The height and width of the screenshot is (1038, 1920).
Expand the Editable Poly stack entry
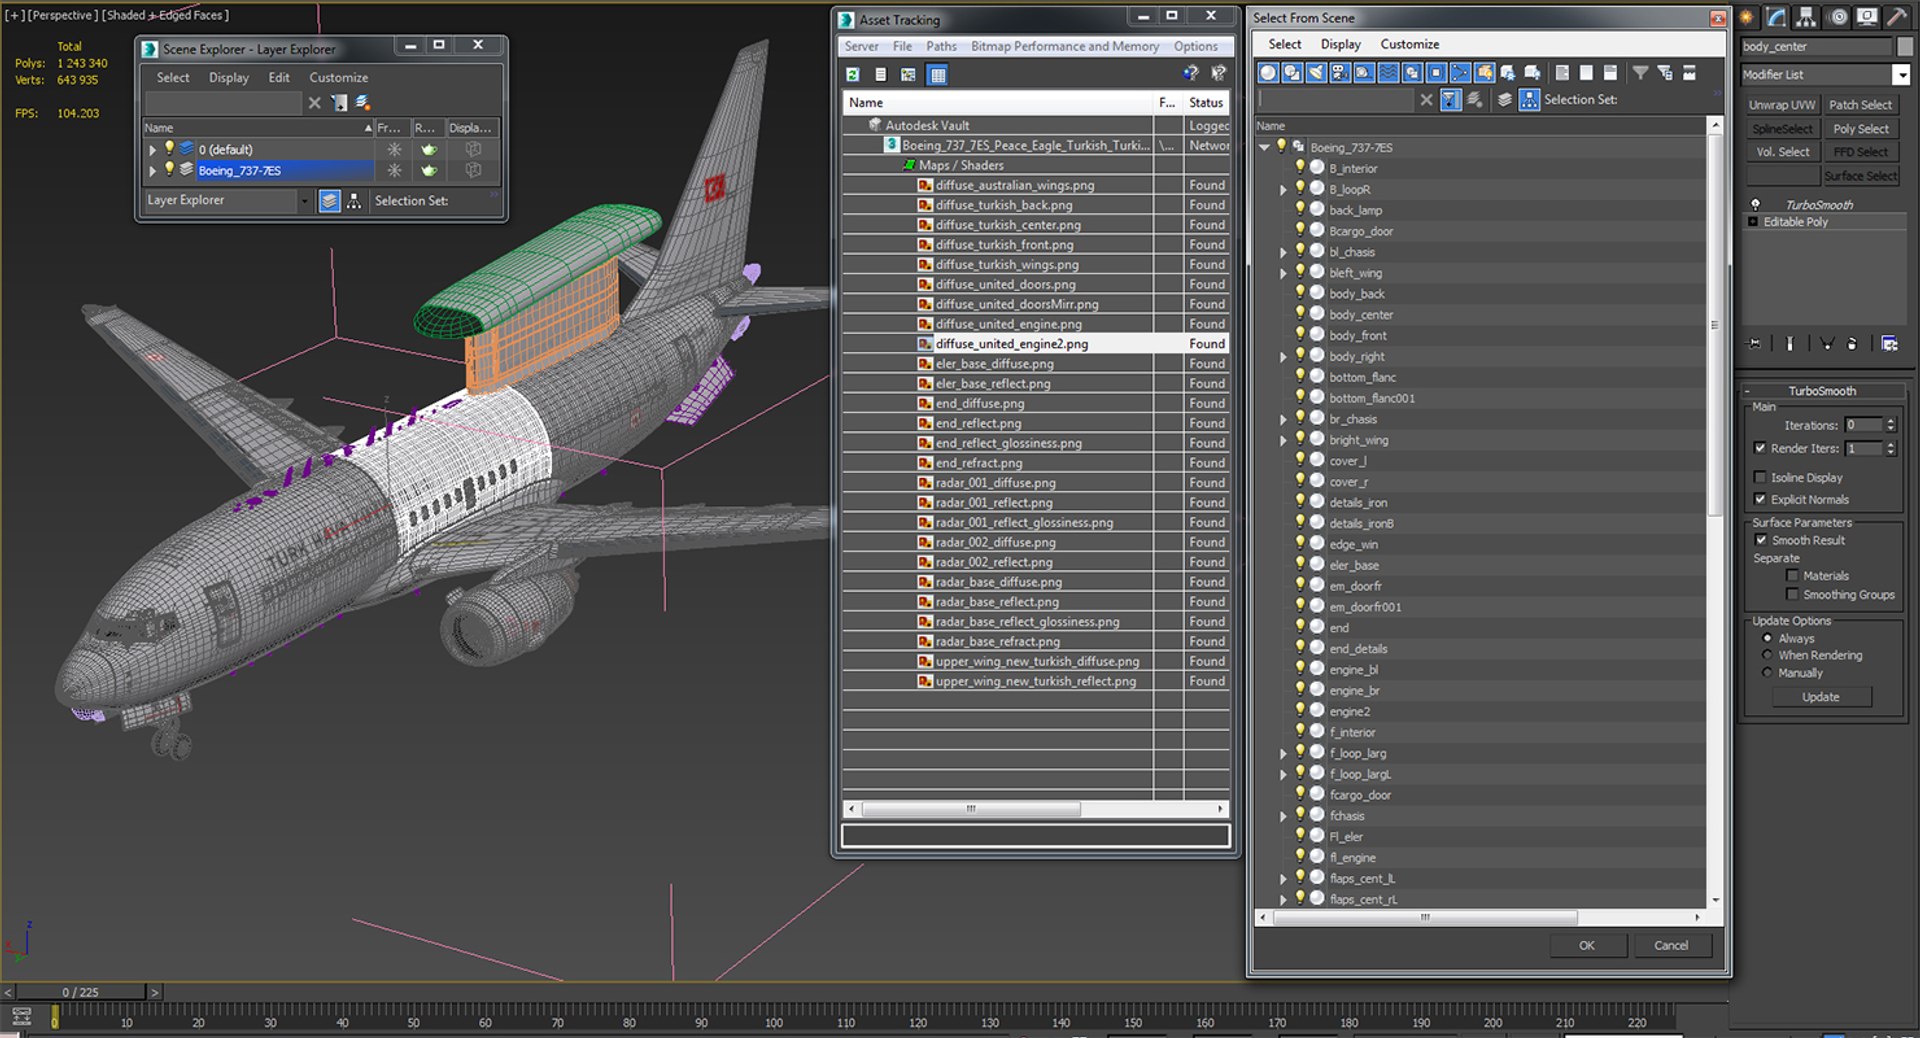pos(1753,221)
